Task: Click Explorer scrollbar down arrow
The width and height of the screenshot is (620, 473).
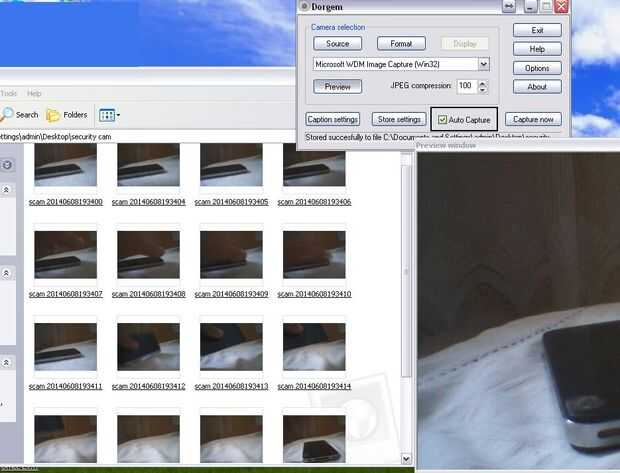Action: click(x=406, y=459)
